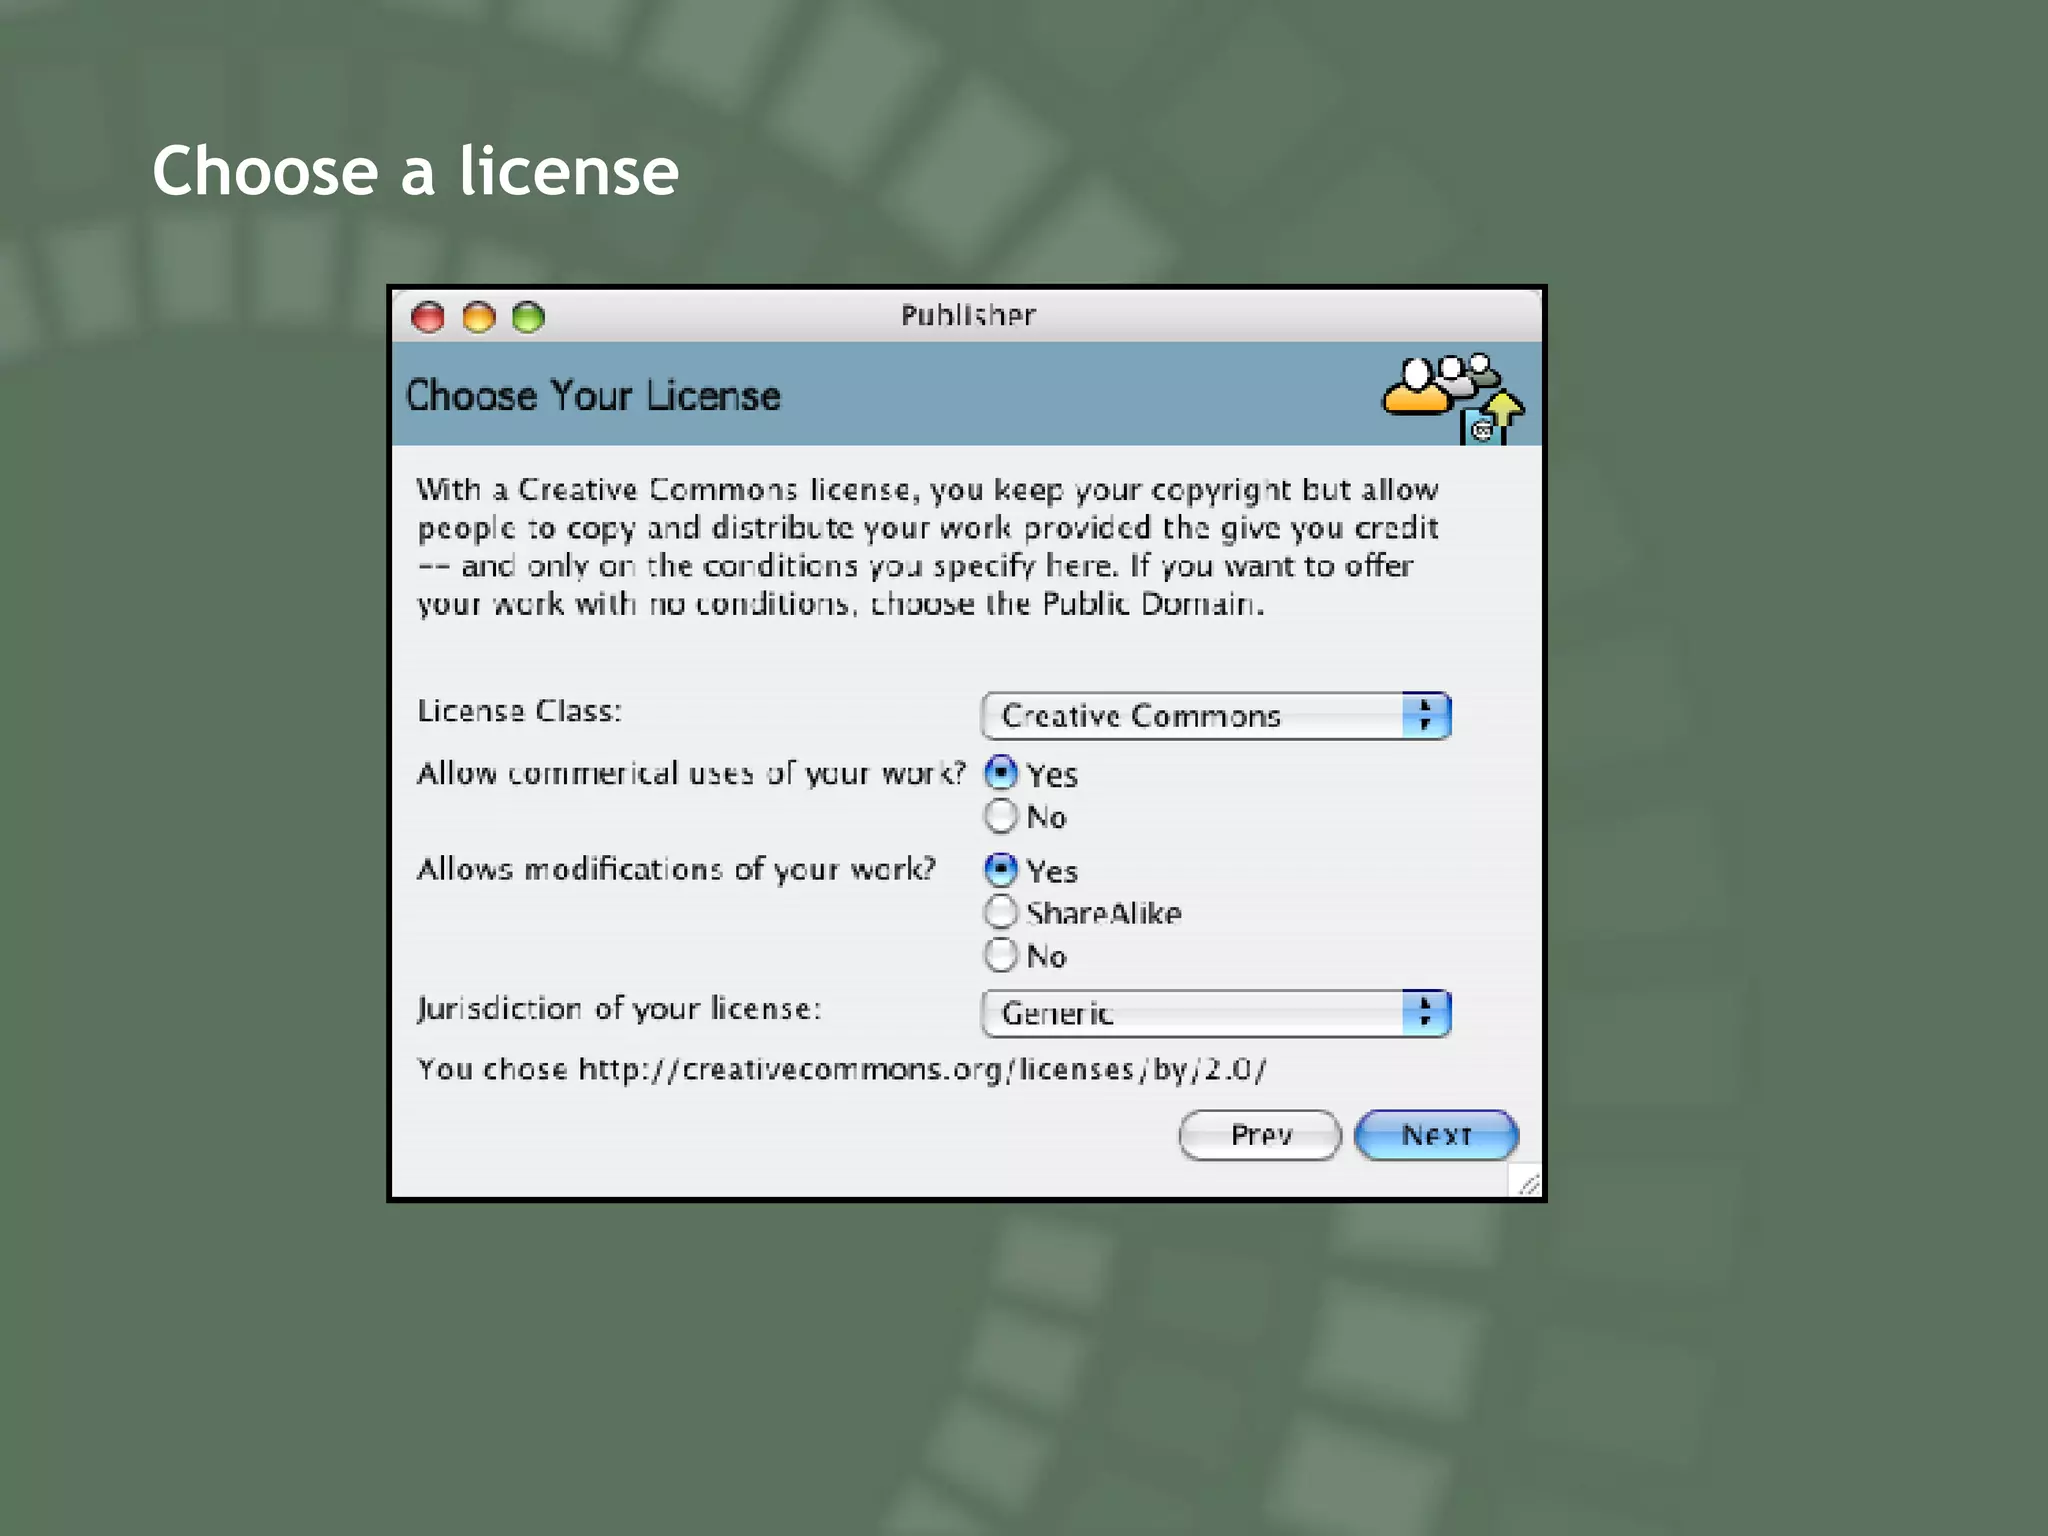2048x1536 pixels.
Task: Zoom the Publisher window with green button
Action: (x=528, y=317)
